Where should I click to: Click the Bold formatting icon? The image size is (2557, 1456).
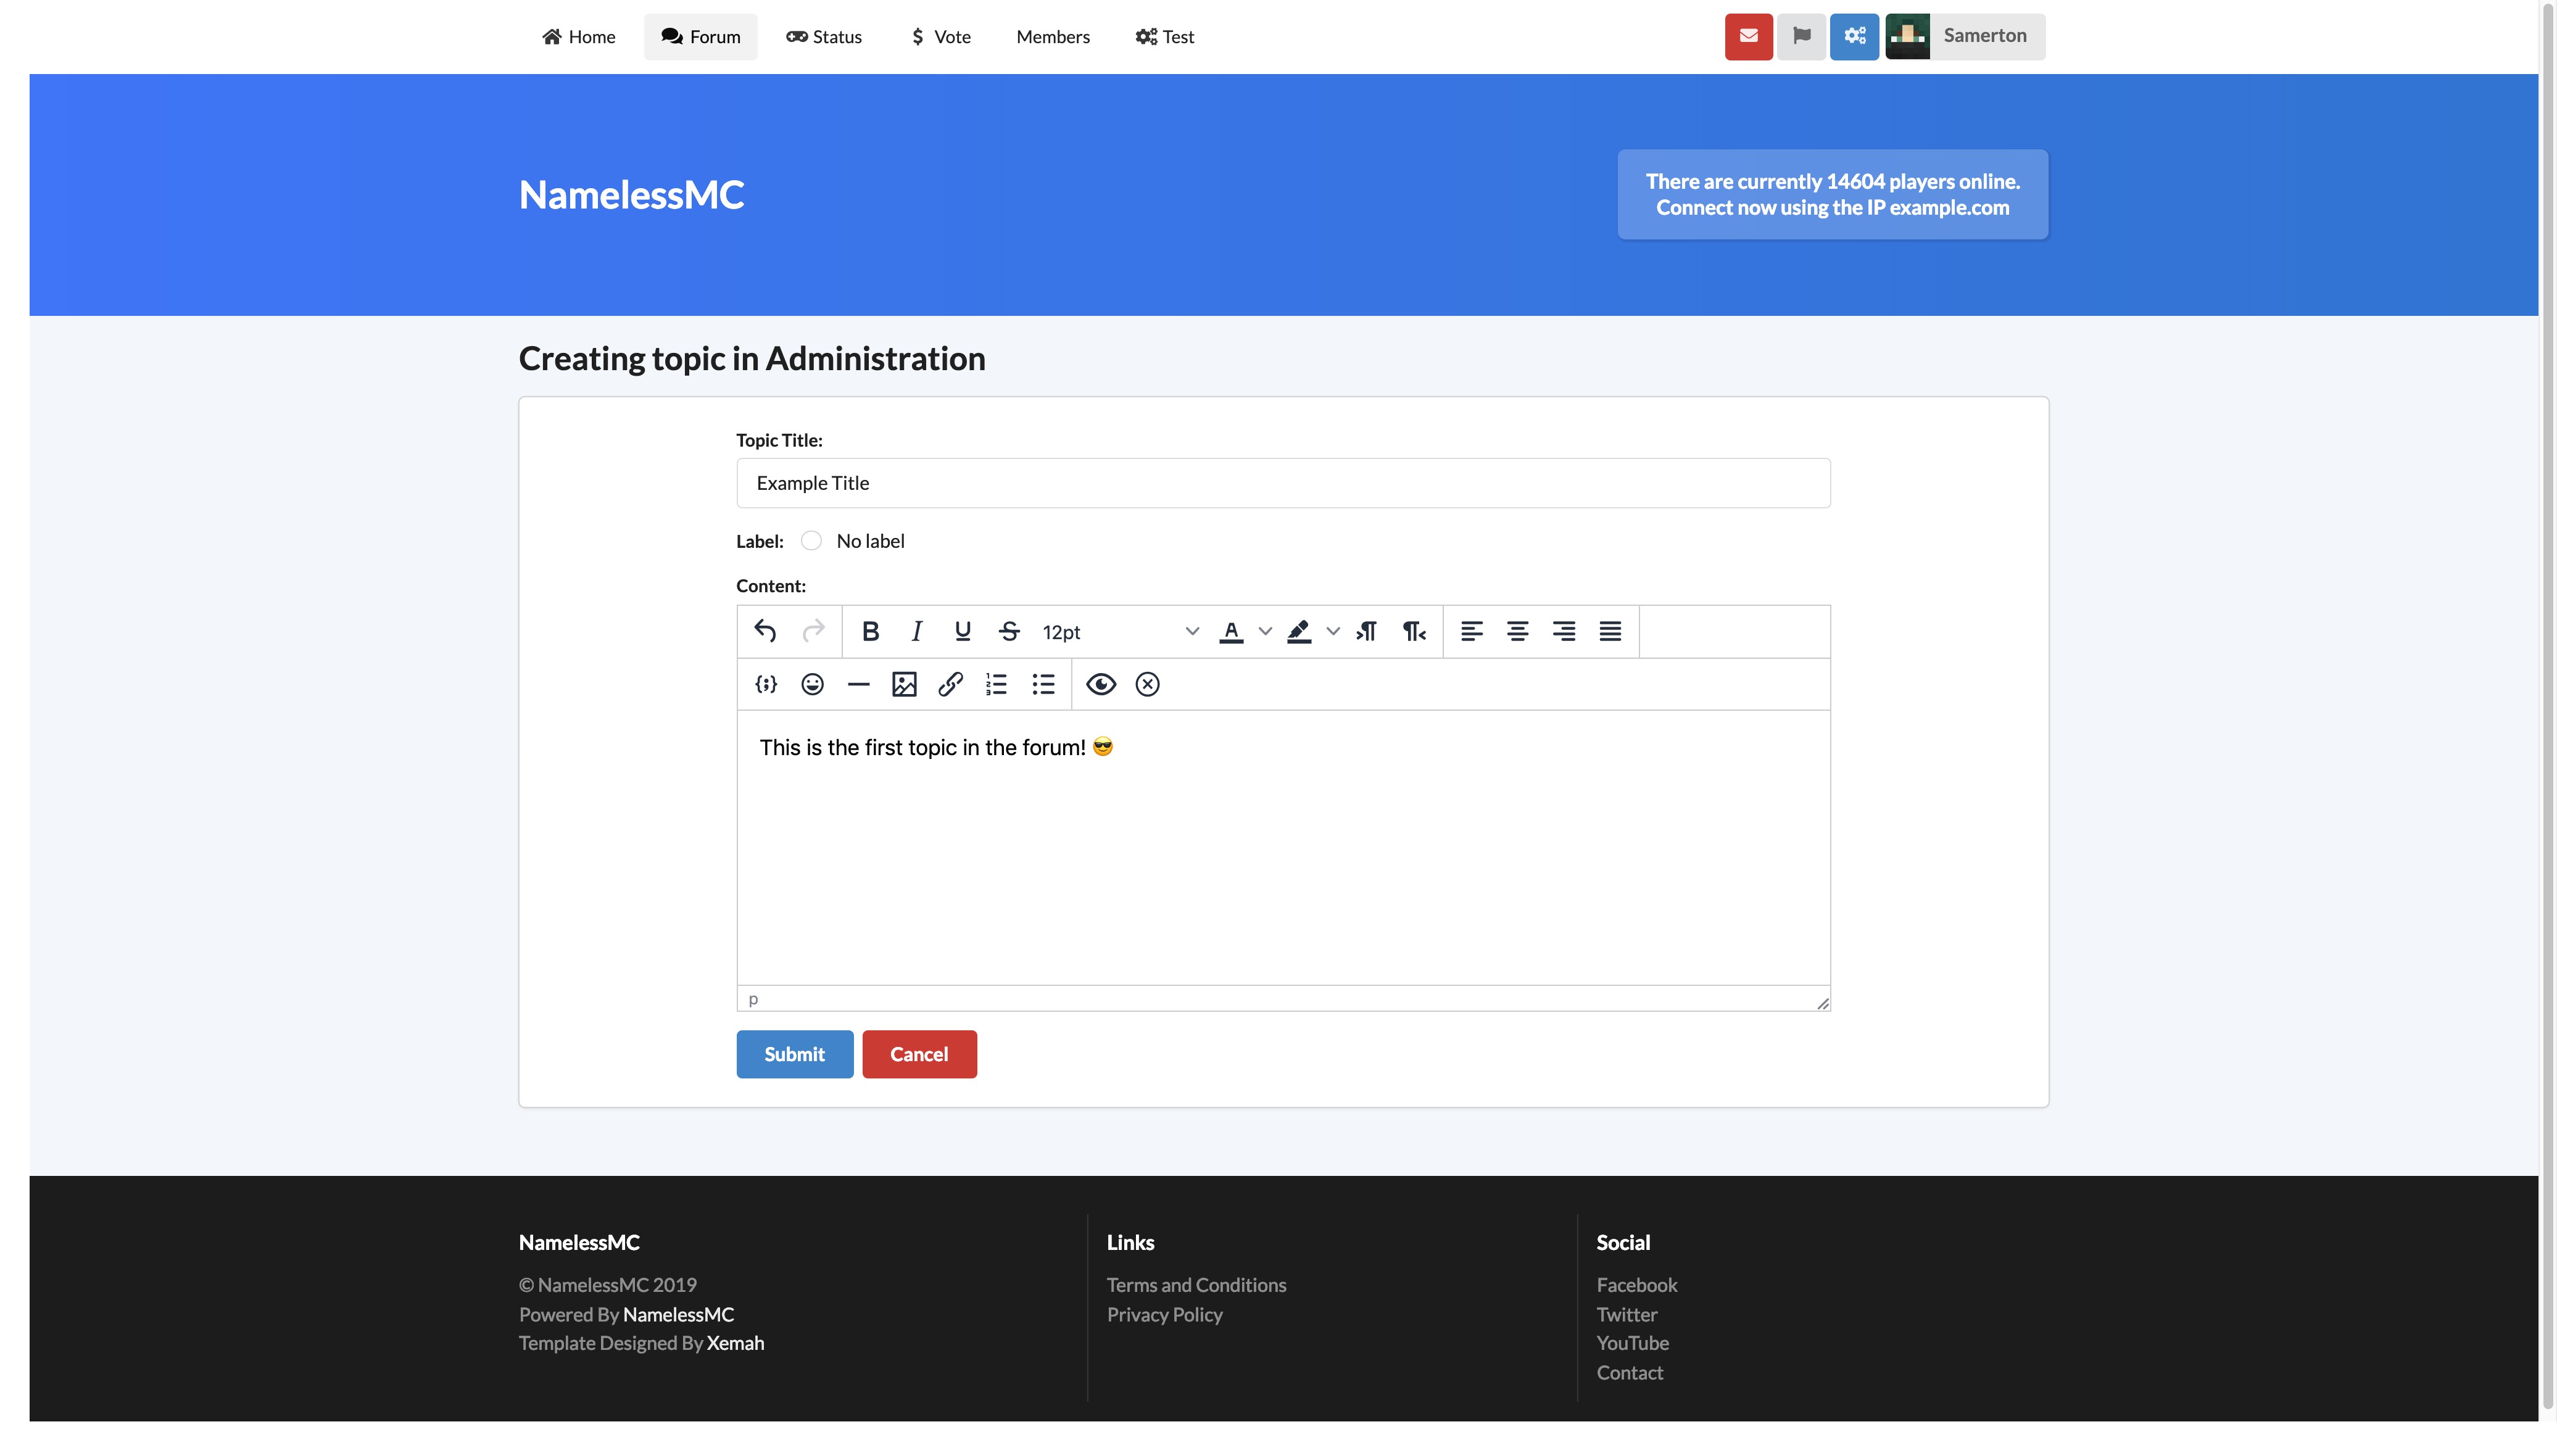click(x=870, y=631)
